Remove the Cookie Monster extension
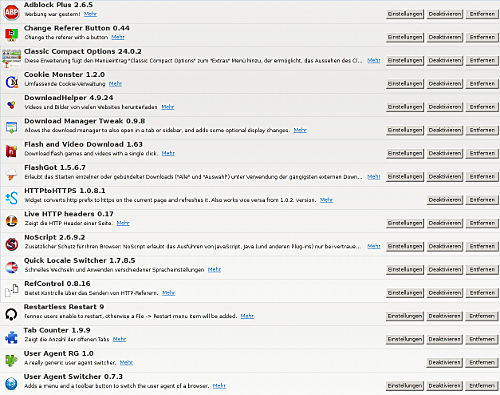This screenshot has height=395, width=500. [x=482, y=84]
